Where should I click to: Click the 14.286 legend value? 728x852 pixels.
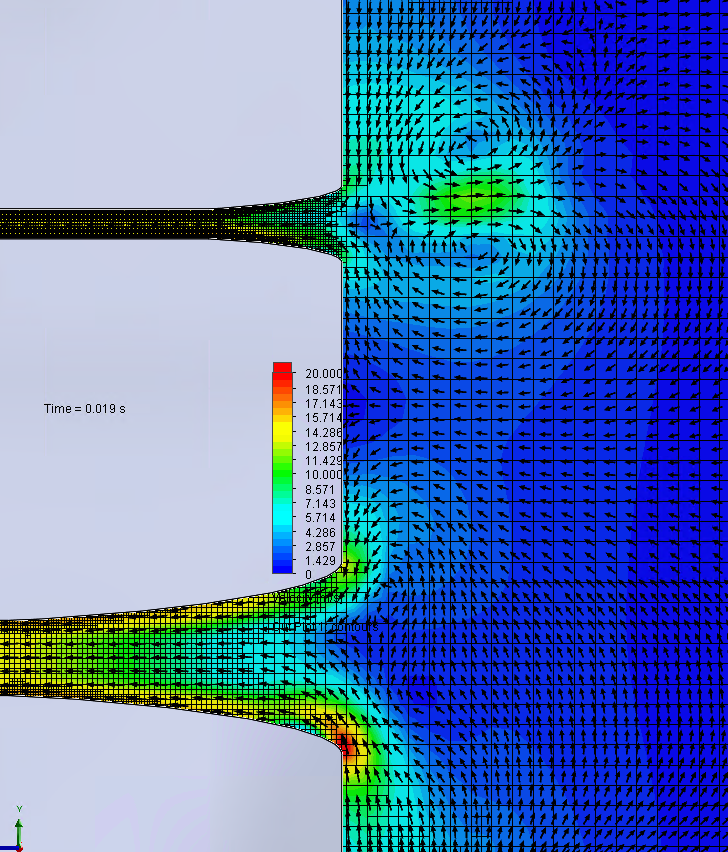324,432
